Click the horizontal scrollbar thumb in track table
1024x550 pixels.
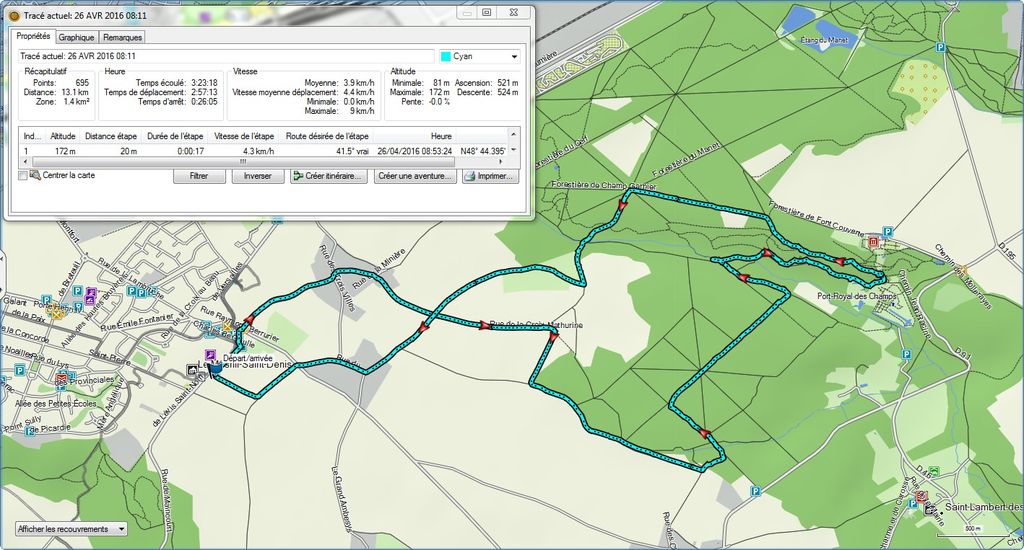coord(242,161)
